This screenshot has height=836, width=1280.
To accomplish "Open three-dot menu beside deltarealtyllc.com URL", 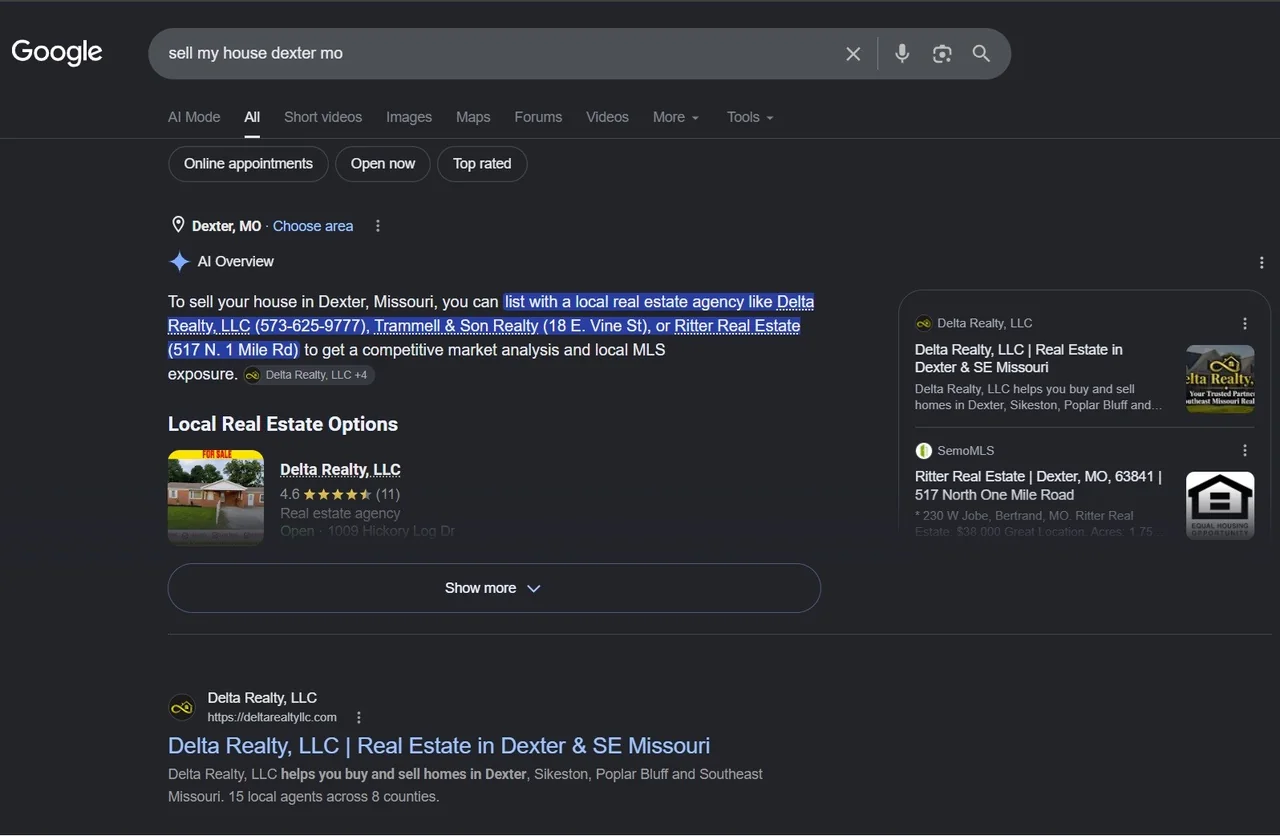I will (x=359, y=717).
